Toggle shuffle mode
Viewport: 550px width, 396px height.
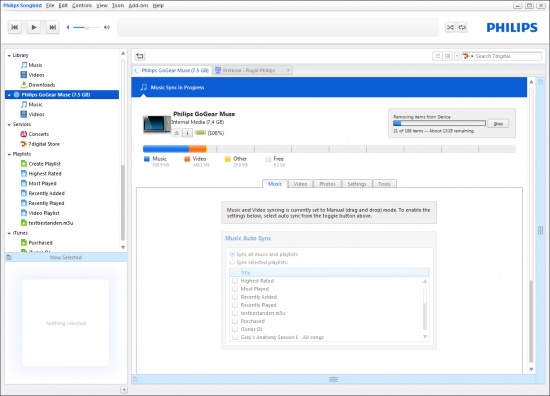pos(450,27)
